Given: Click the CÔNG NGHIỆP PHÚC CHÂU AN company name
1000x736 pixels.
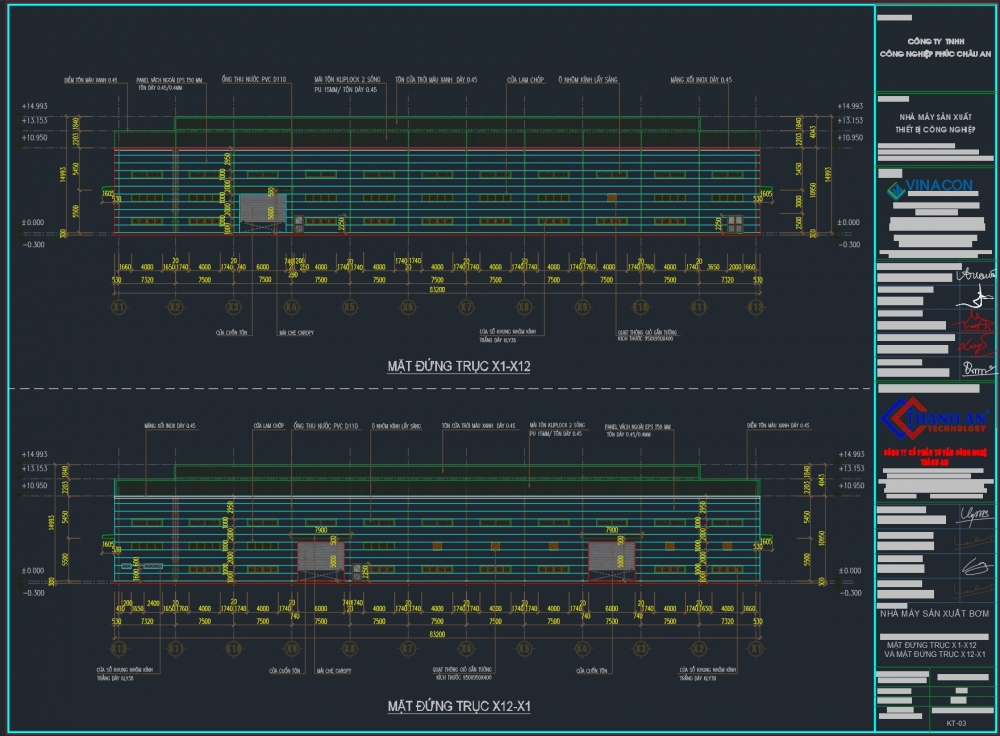Looking at the screenshot, I should pyautogui.click(x=934, y=54).
